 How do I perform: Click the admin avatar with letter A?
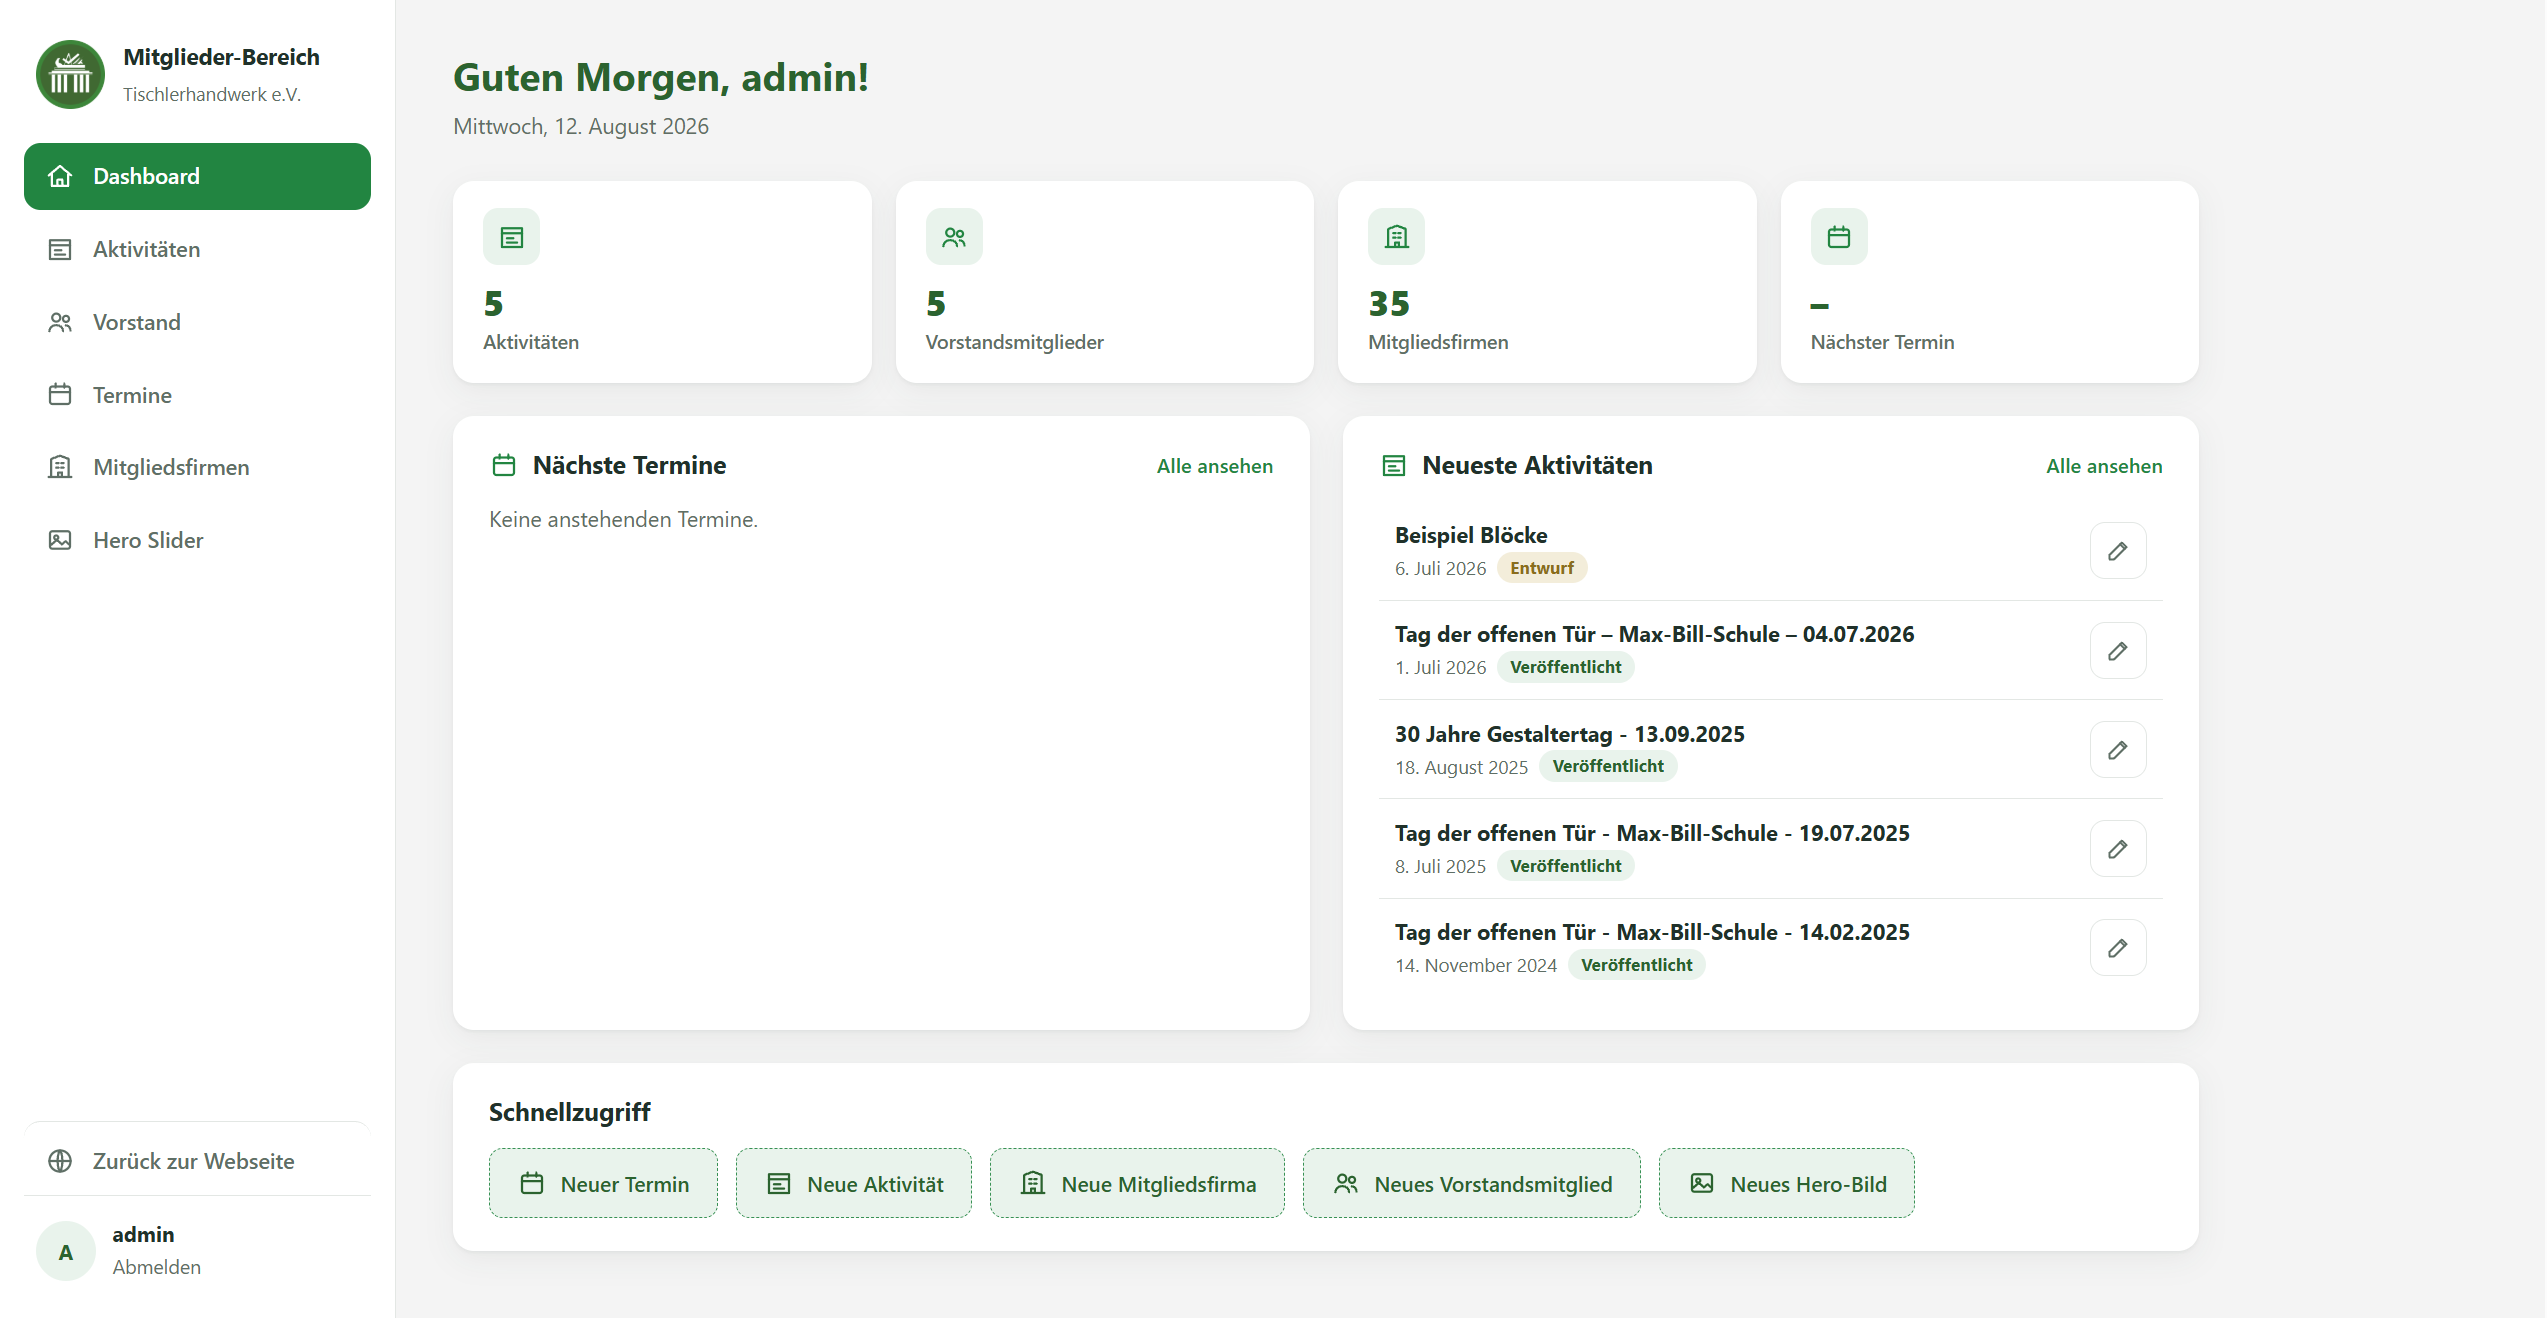(66, 1251)
